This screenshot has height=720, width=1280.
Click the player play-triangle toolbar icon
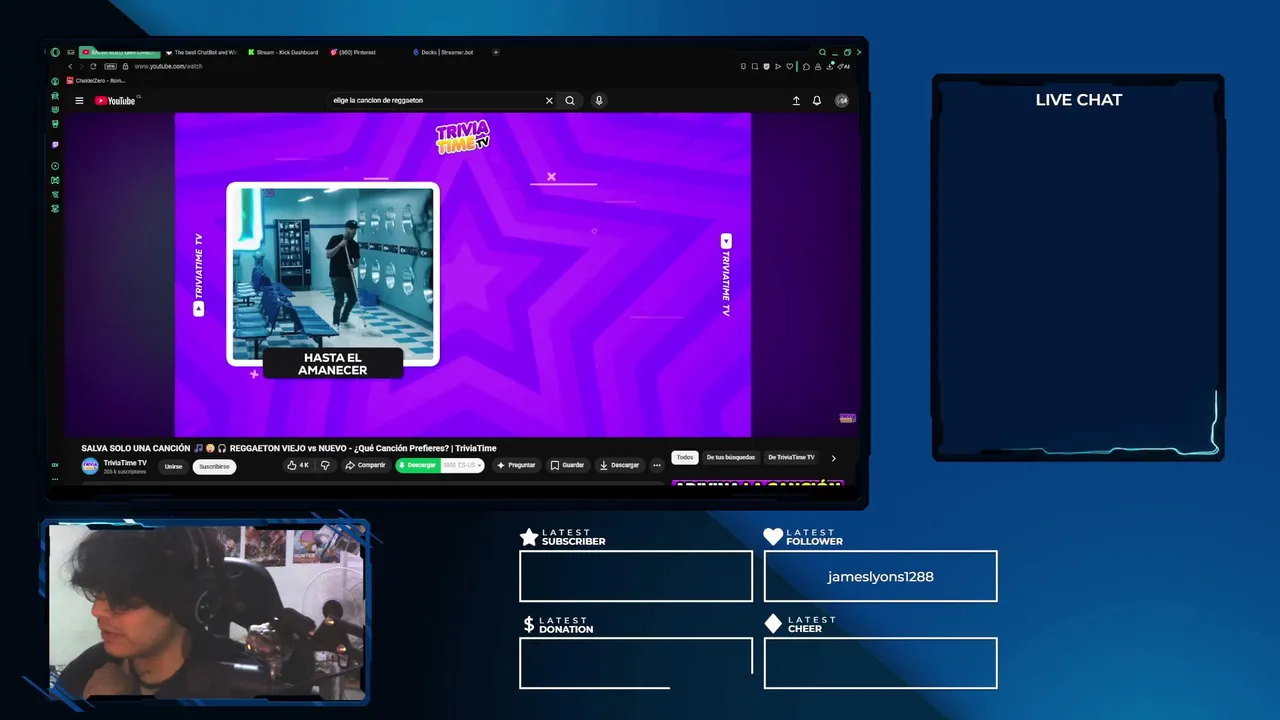778,66
